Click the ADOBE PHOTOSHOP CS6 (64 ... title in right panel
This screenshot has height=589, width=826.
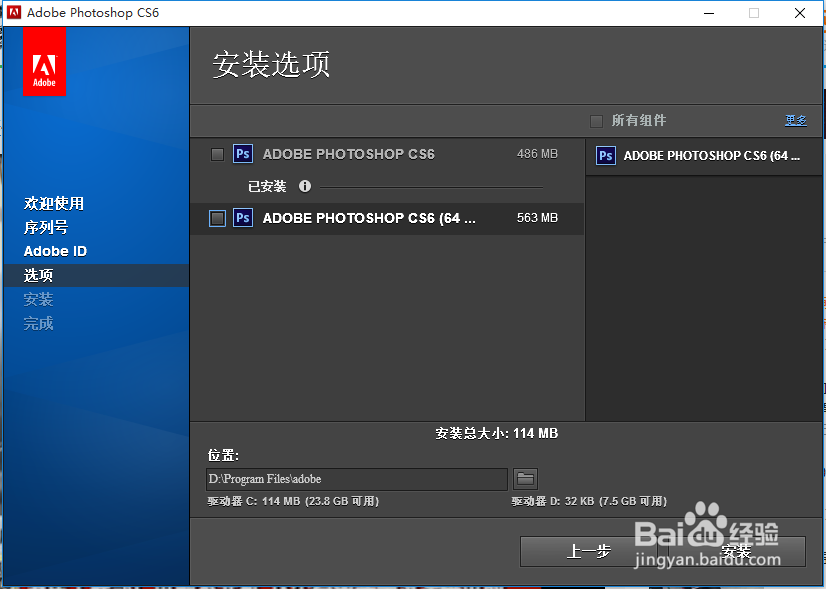coord(712,156)
